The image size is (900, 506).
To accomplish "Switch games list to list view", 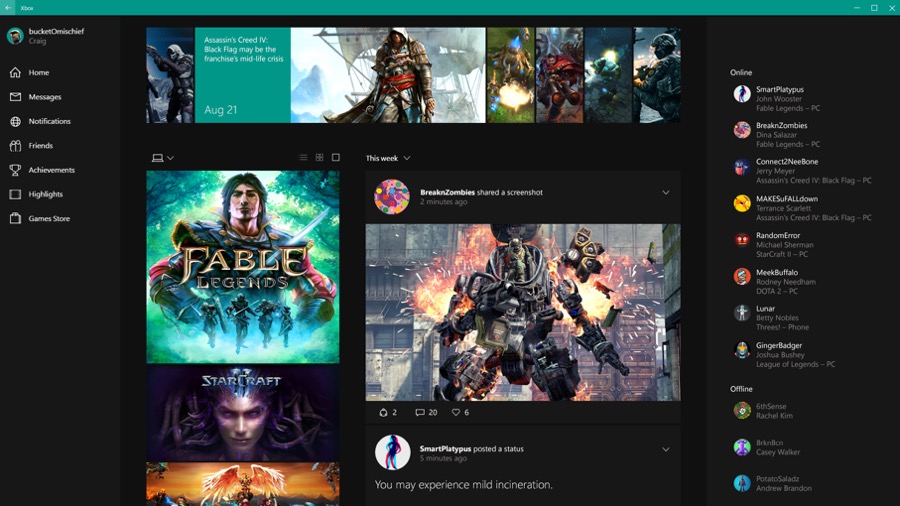I will (x=303, y=157).
